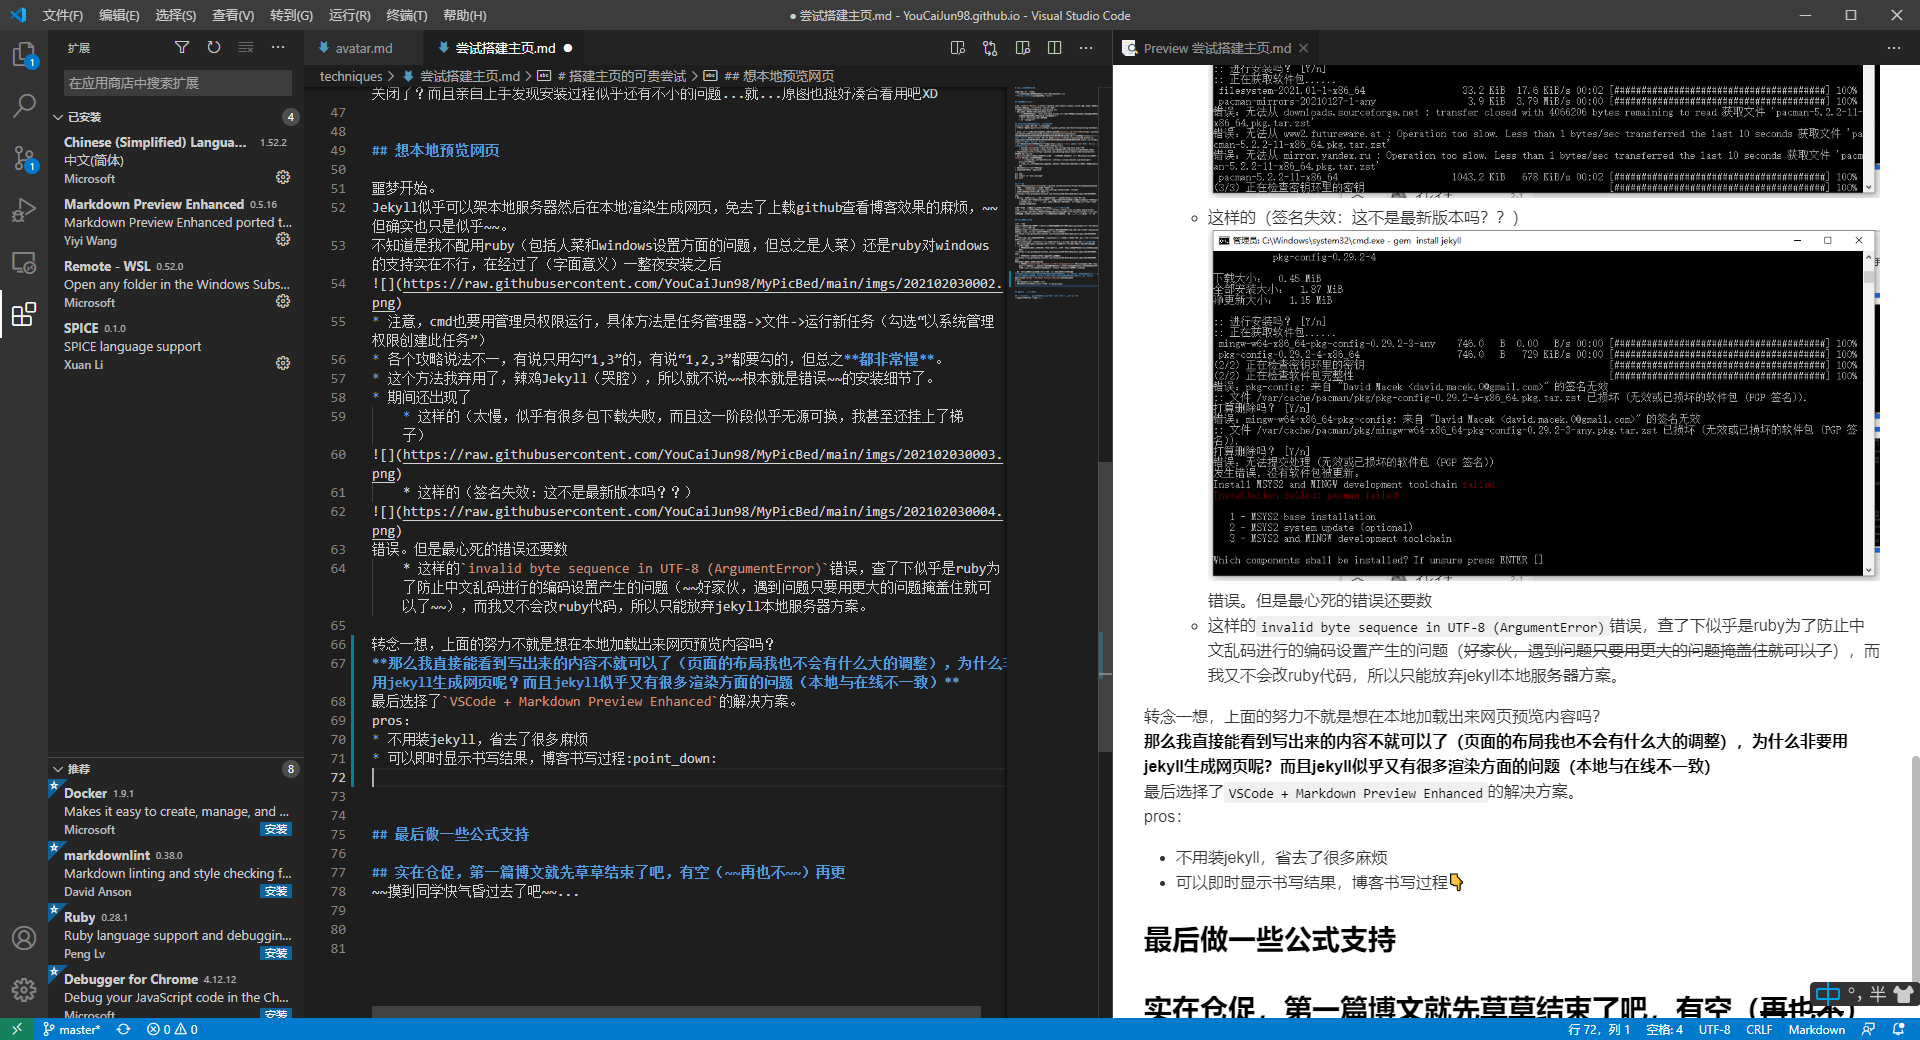Manage Markdown Preview Enhanced extension gear

coord(283,239)
